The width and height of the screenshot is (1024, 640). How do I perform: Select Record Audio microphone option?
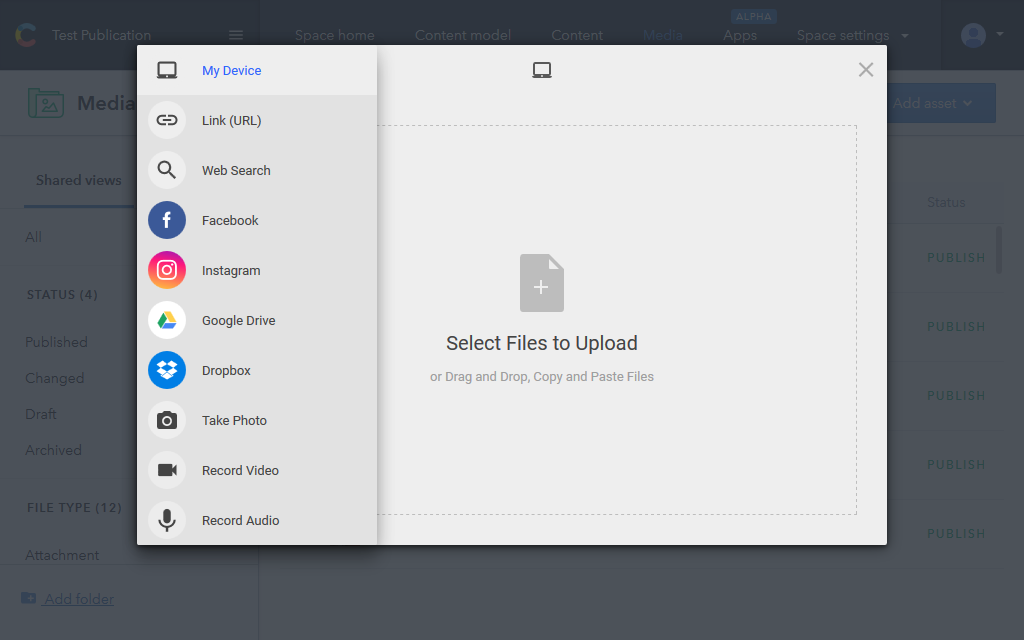(167, 520)
